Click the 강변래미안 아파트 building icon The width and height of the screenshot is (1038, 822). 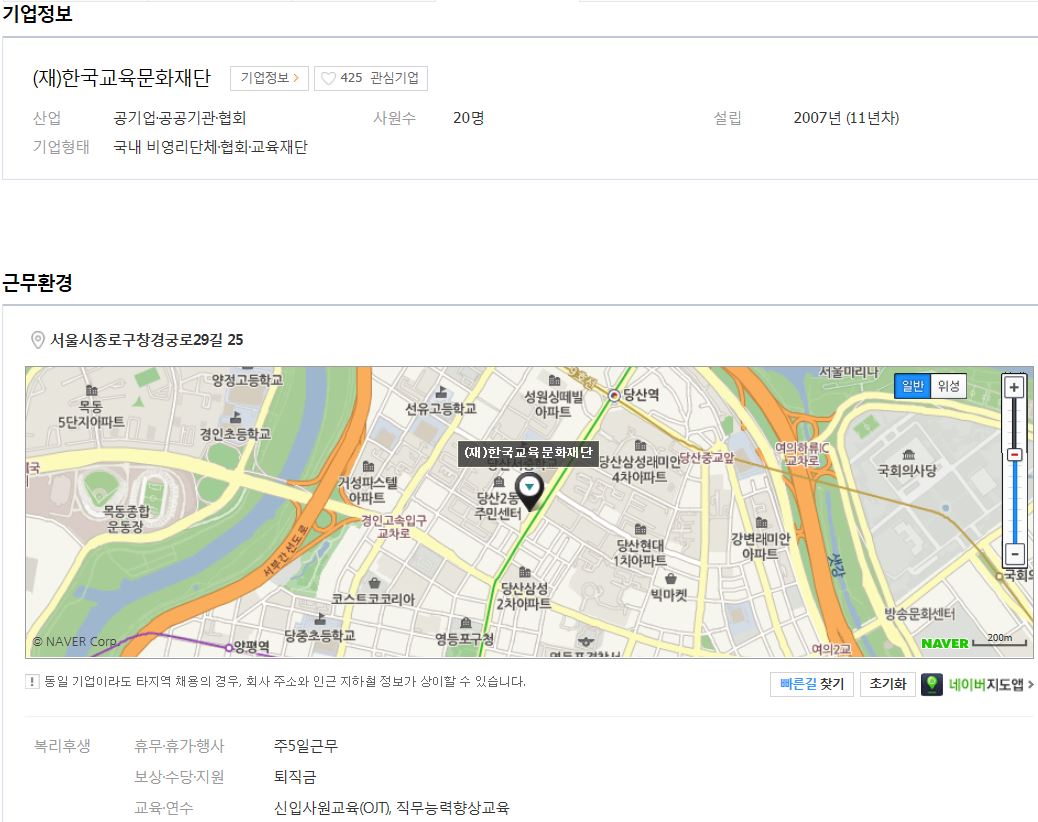point(761,523)
